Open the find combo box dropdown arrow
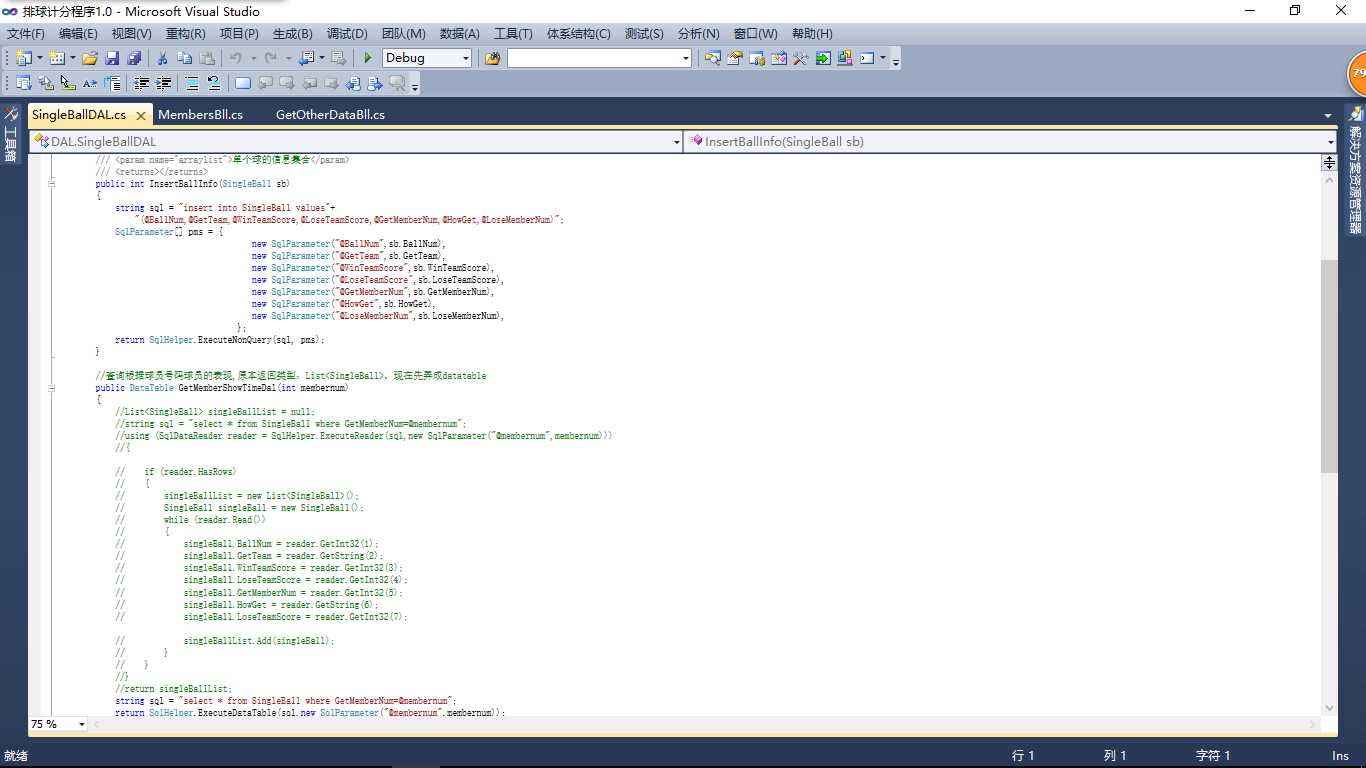 tap(685, 58)
